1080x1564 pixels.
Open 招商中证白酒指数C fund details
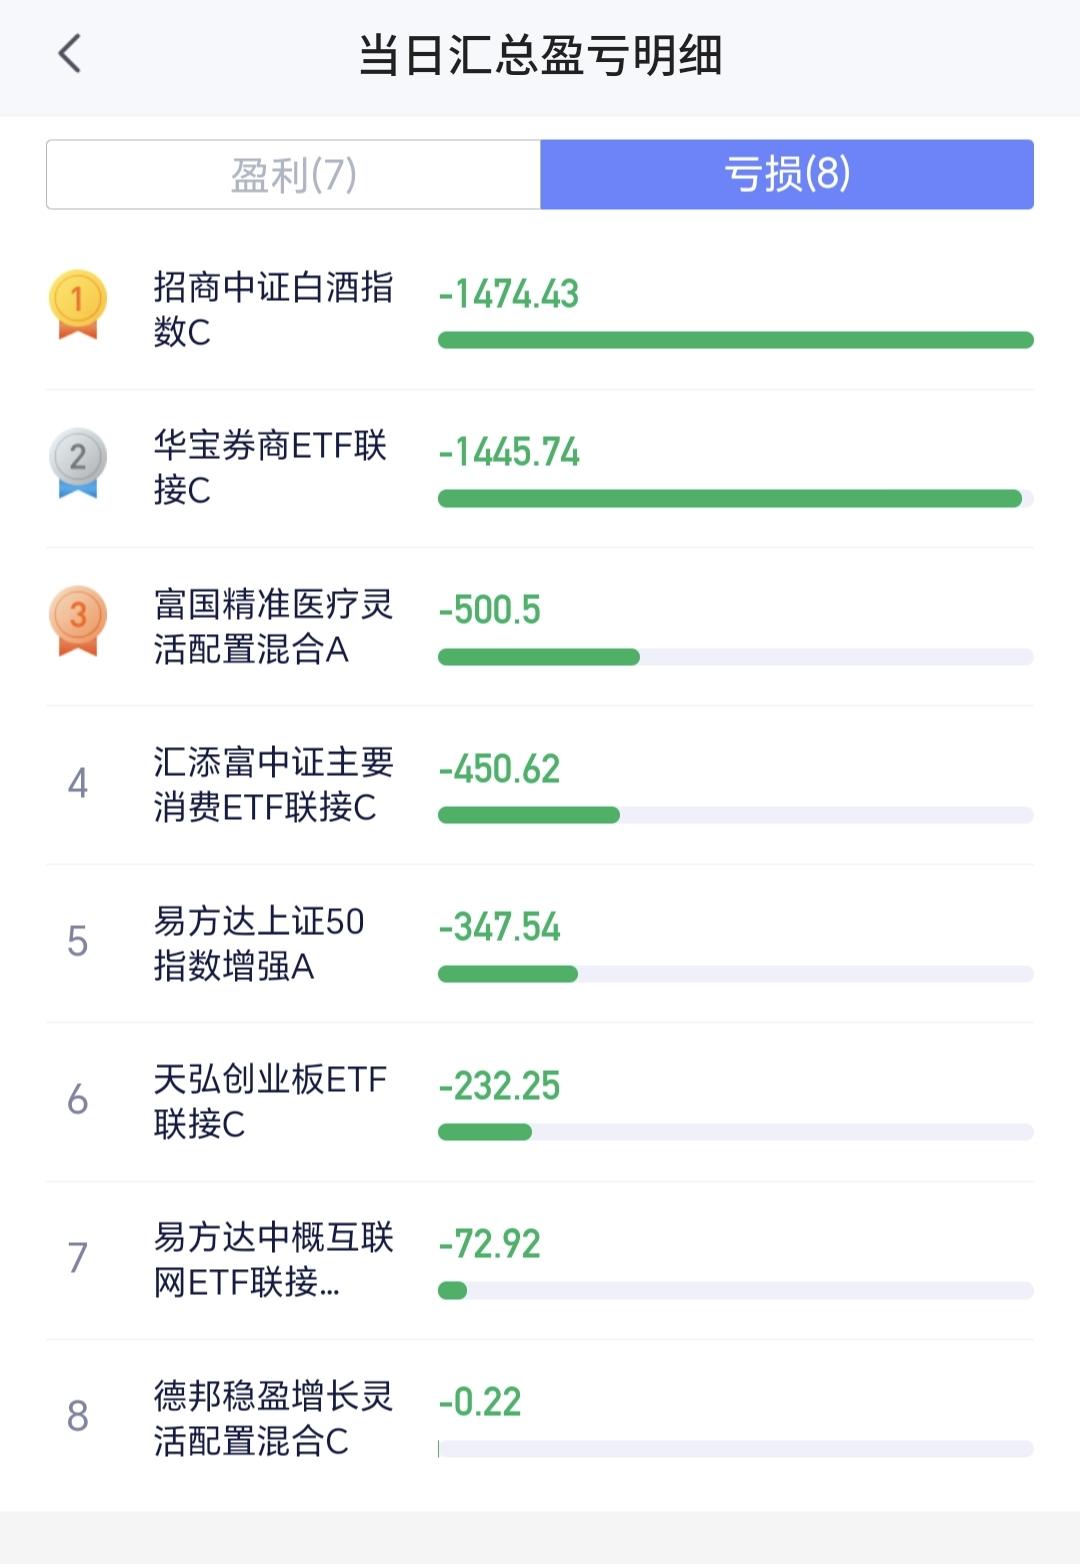point(272,309)
